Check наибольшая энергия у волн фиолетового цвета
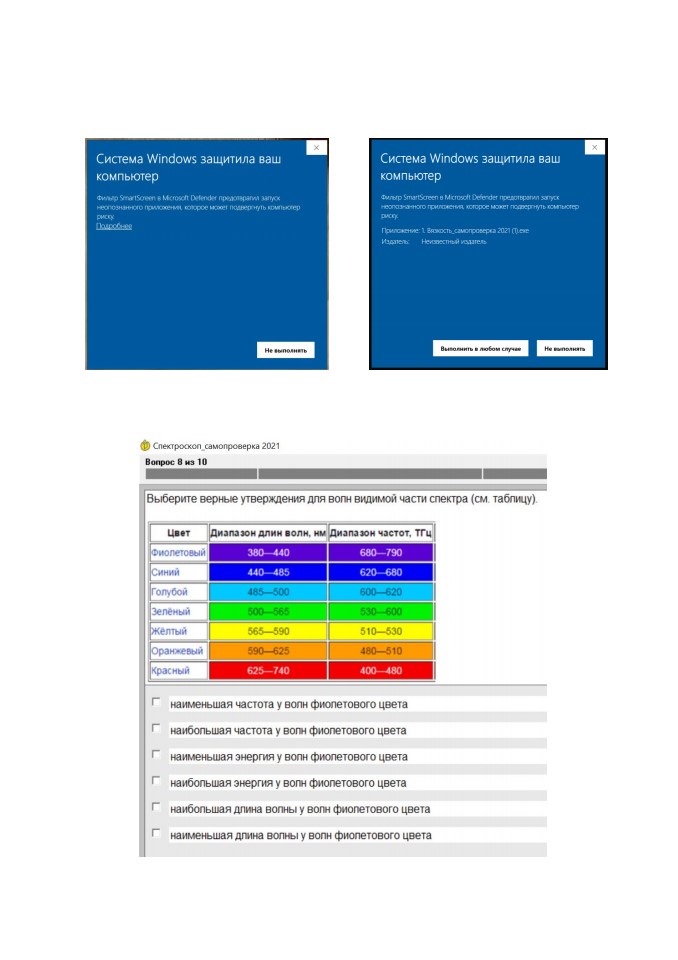The image size is (678, 960). tap(156, 781)
